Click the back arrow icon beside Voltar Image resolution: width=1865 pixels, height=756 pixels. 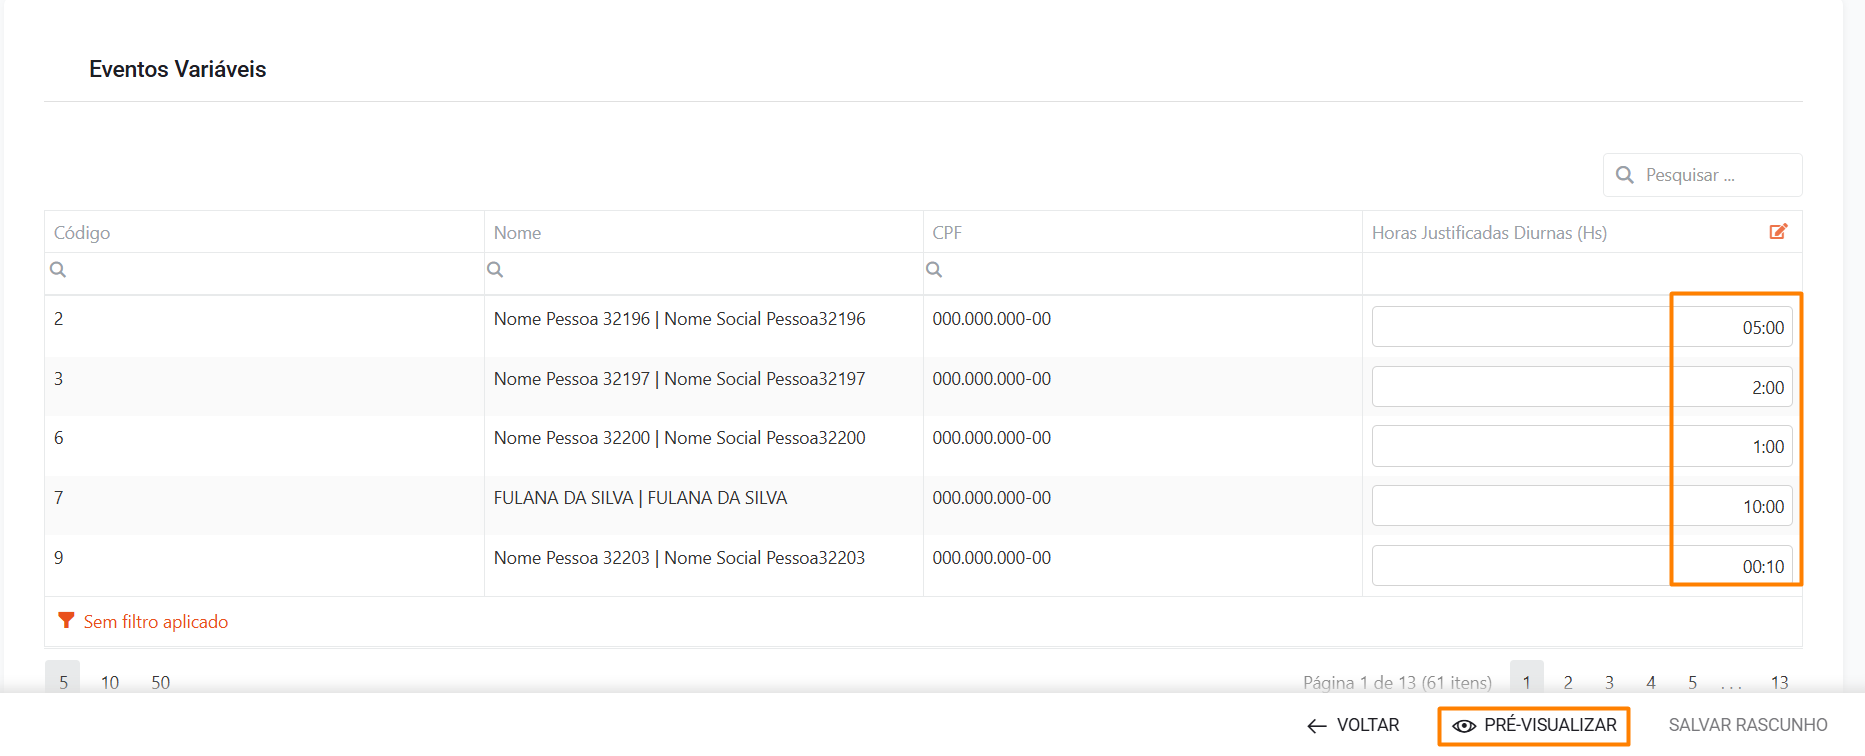click(x=1317, y=726)
